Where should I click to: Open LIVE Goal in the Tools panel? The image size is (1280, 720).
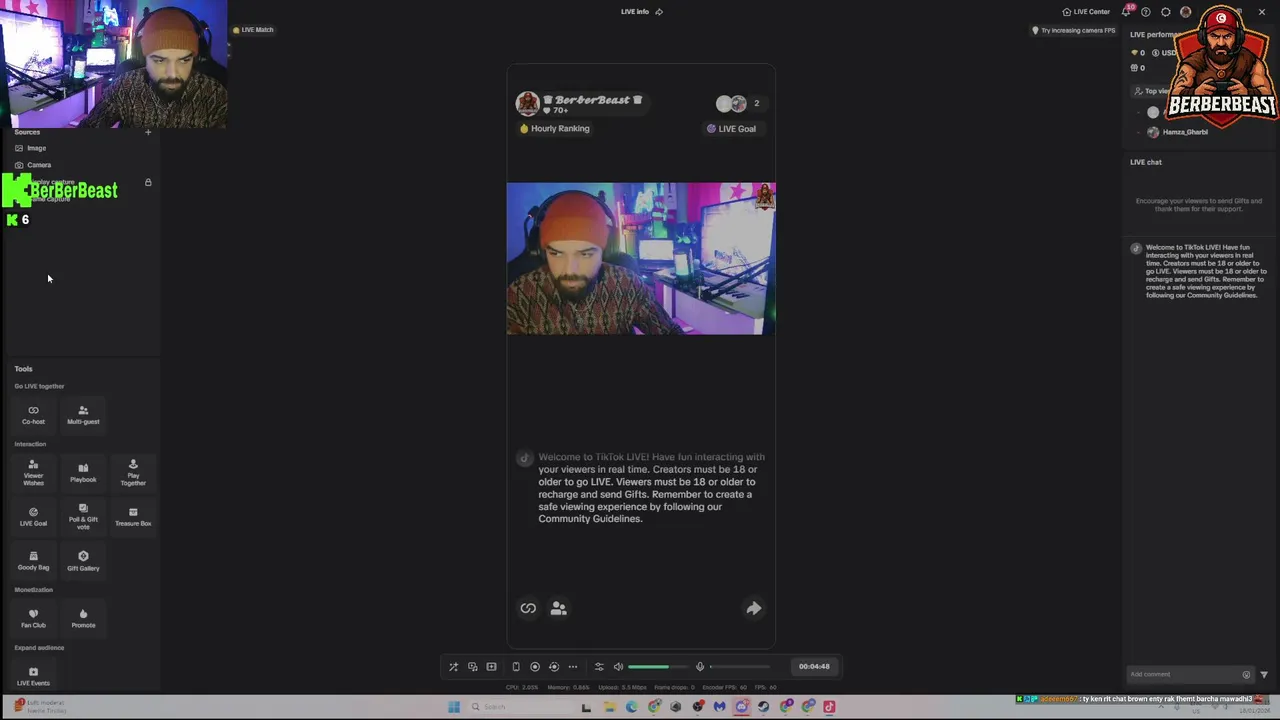click(33, 516)
